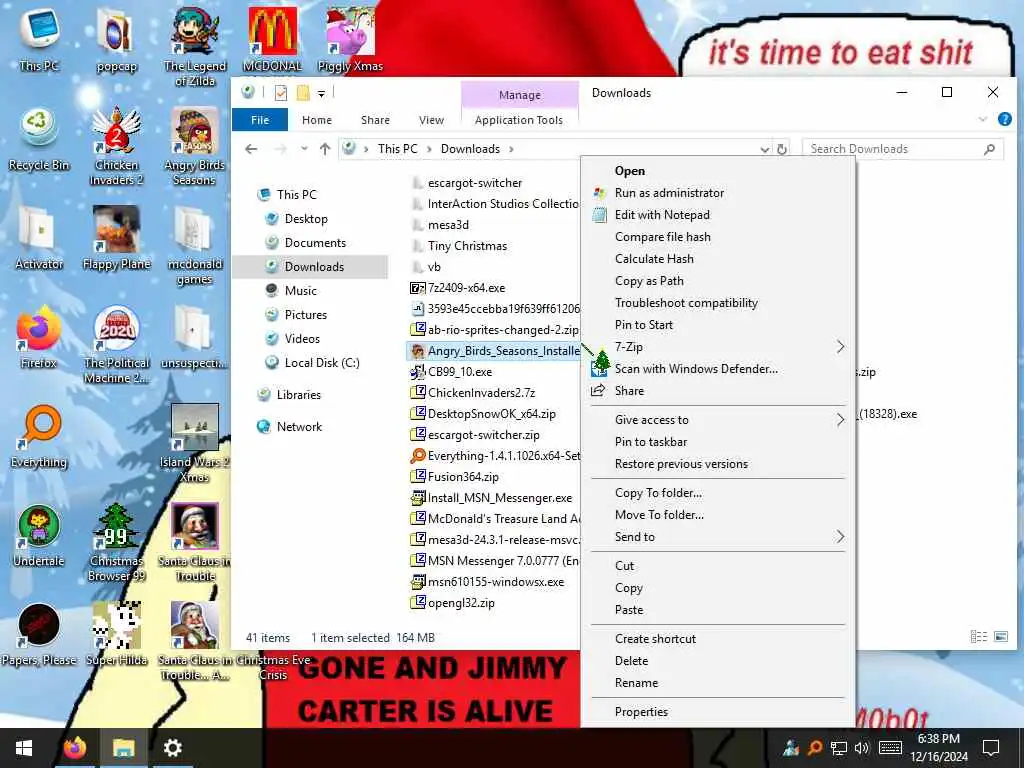
Task: Select Network in navigation pane
Action: tap(299, 426)
